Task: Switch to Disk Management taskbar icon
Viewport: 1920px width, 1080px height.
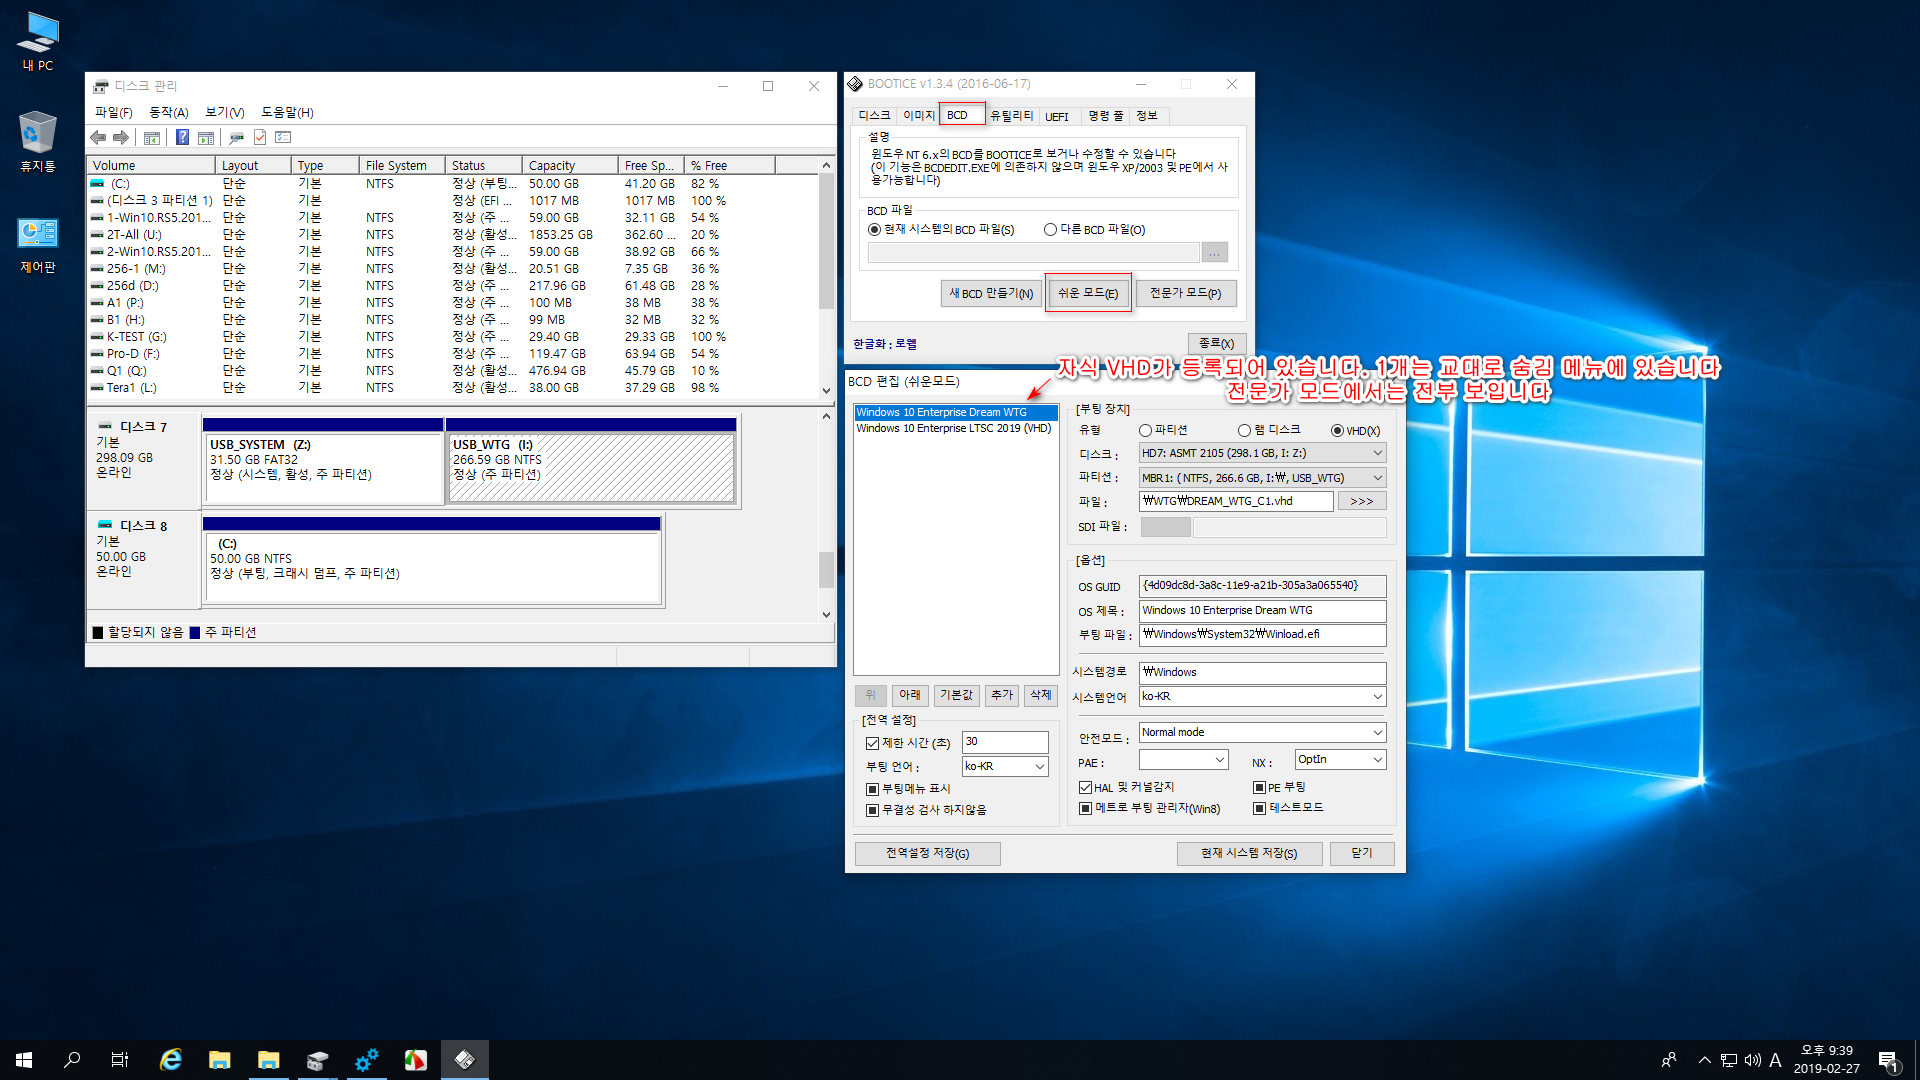Action: (317, 1060)
